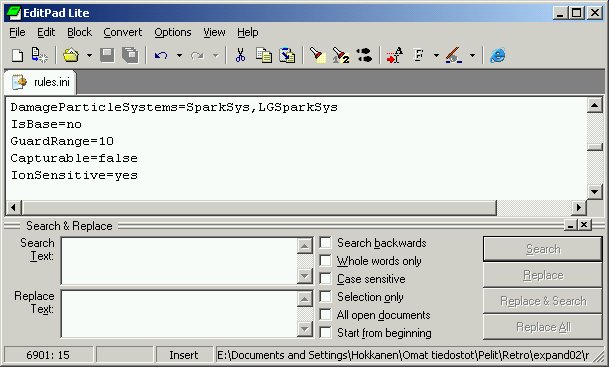Image resolution: width=609 pixels, height=367 pixels.
Task: Click the Search button
Action: (x=543, y=249)
